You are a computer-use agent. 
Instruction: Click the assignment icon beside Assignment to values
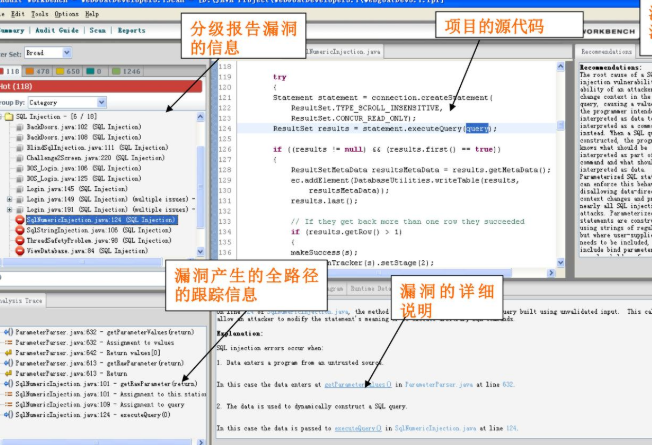8,343
